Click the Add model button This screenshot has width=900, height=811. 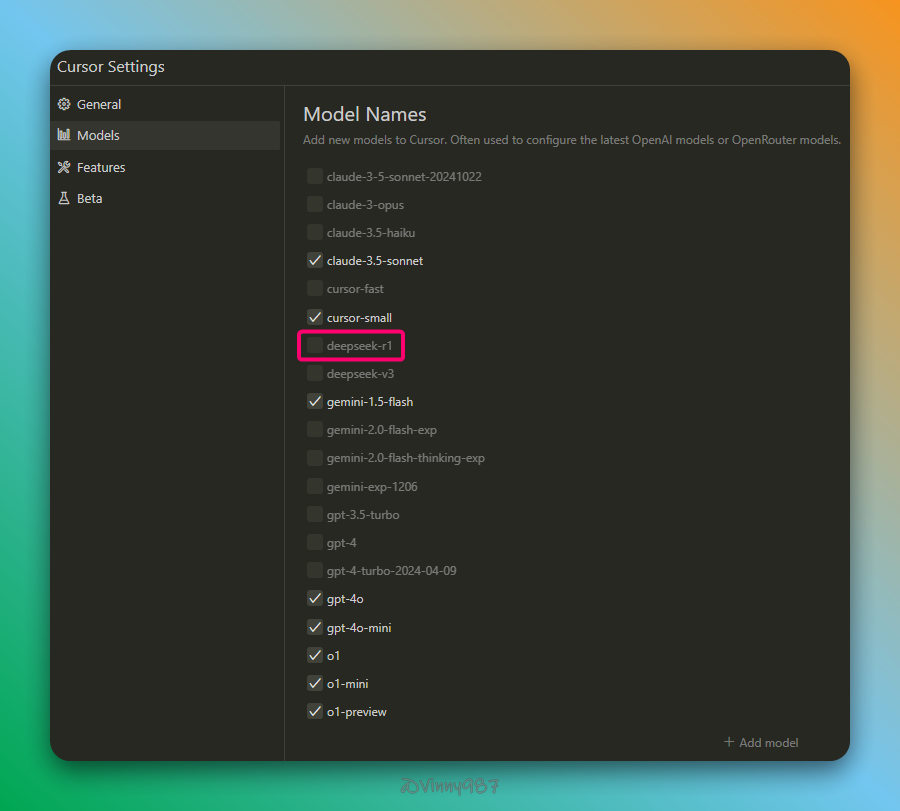point(761,742)
